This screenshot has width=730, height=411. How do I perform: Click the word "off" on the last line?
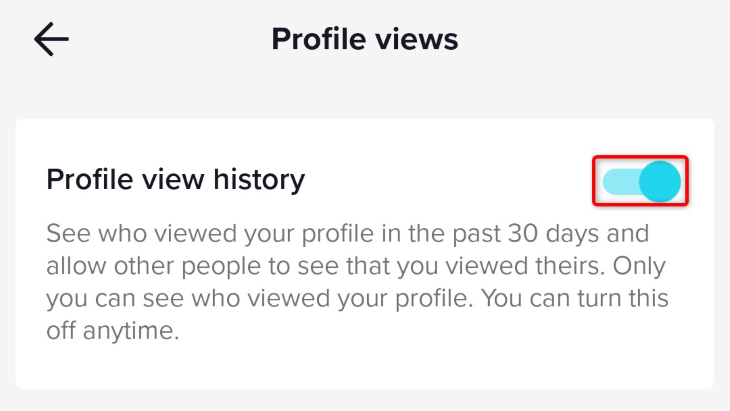click(62, 331)
